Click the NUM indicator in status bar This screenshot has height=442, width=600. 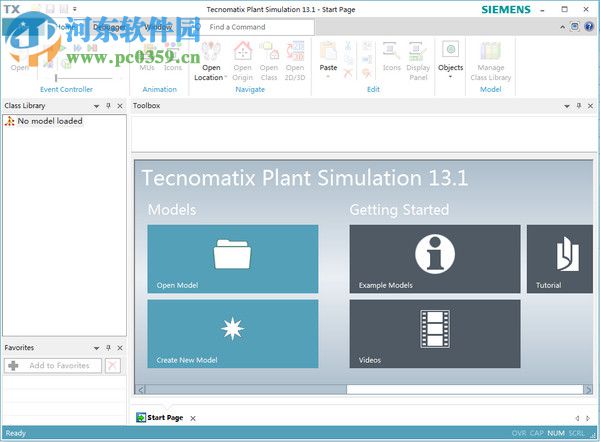556,433
